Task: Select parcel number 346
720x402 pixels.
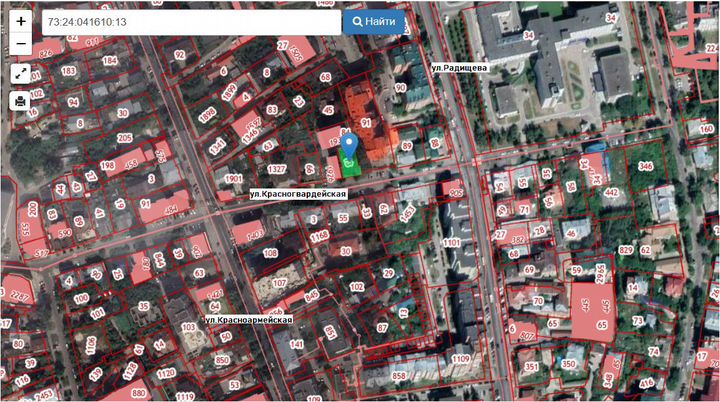Action: [x=645, y=166]
